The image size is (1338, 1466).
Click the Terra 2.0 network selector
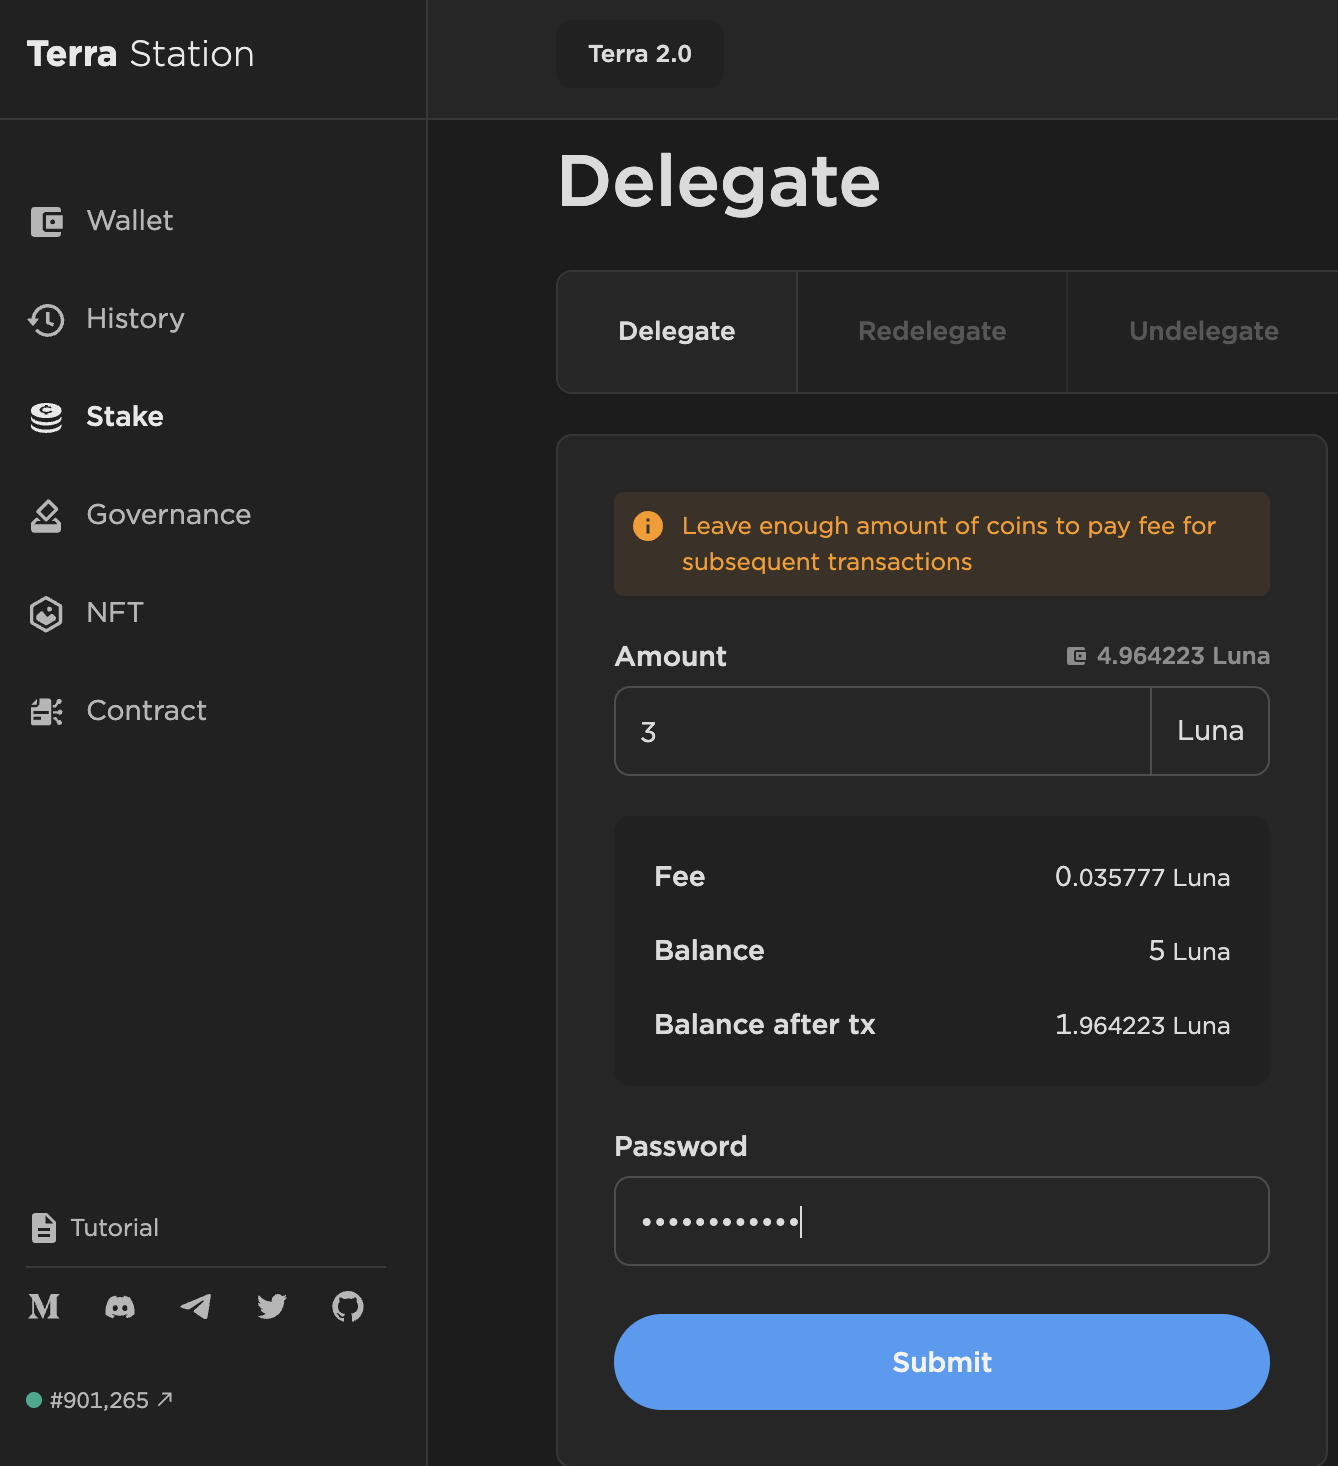(640, 54)
